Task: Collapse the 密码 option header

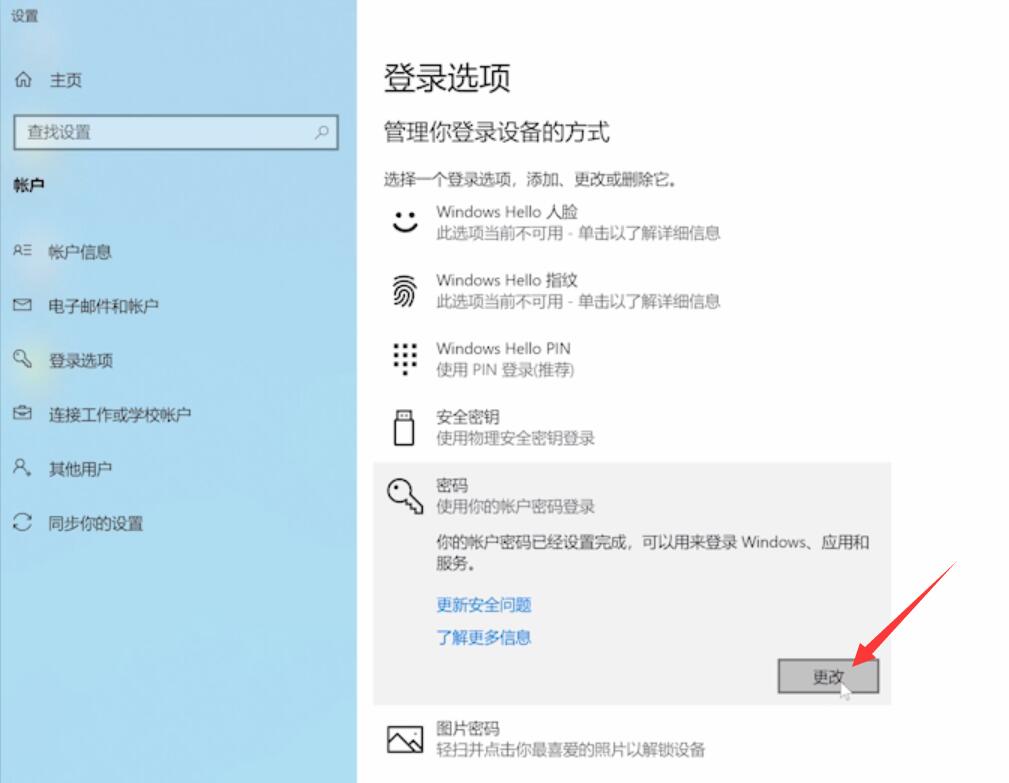Action: (632, 495)
